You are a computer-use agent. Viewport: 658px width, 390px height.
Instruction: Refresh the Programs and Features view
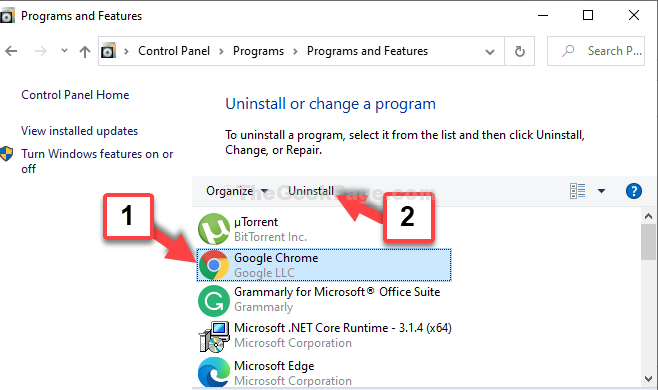tap(520, 51)
